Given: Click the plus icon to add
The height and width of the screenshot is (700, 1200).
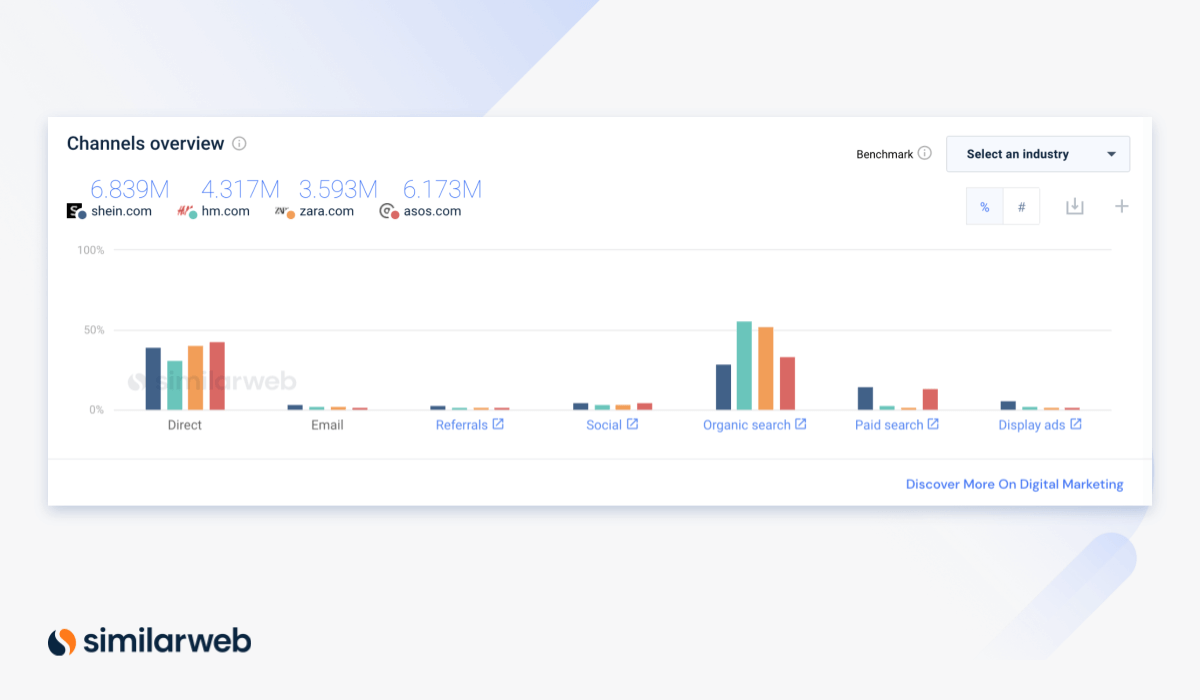Looking at the screenshot, I should (1121, 206).
